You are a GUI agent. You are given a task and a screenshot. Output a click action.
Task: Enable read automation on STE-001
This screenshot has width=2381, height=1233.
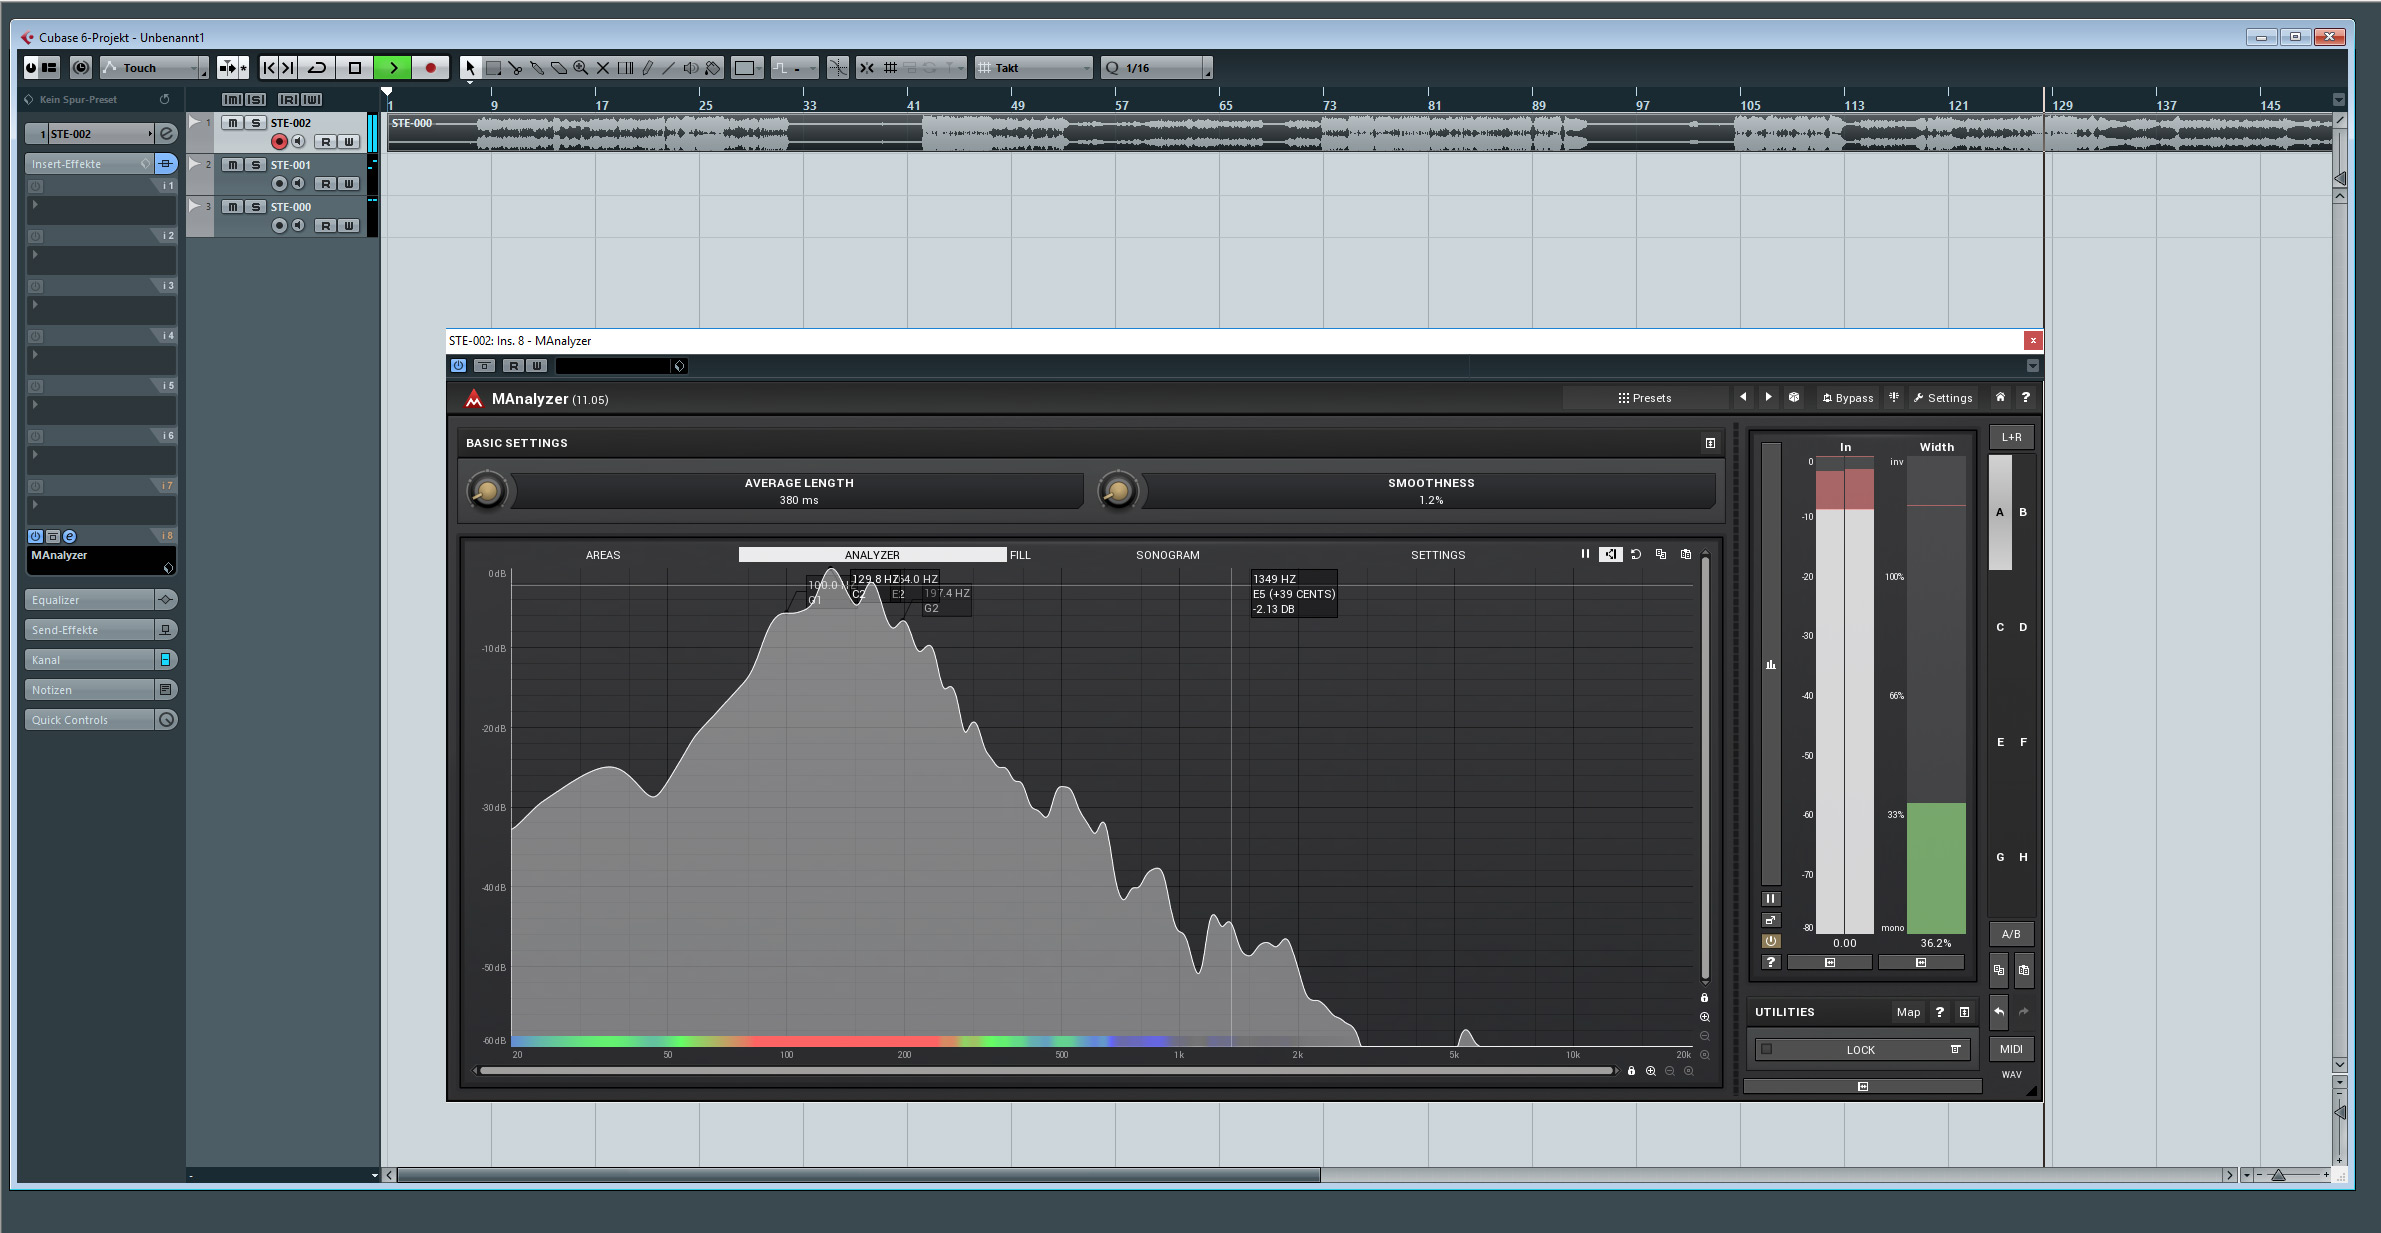coord(325,184)
